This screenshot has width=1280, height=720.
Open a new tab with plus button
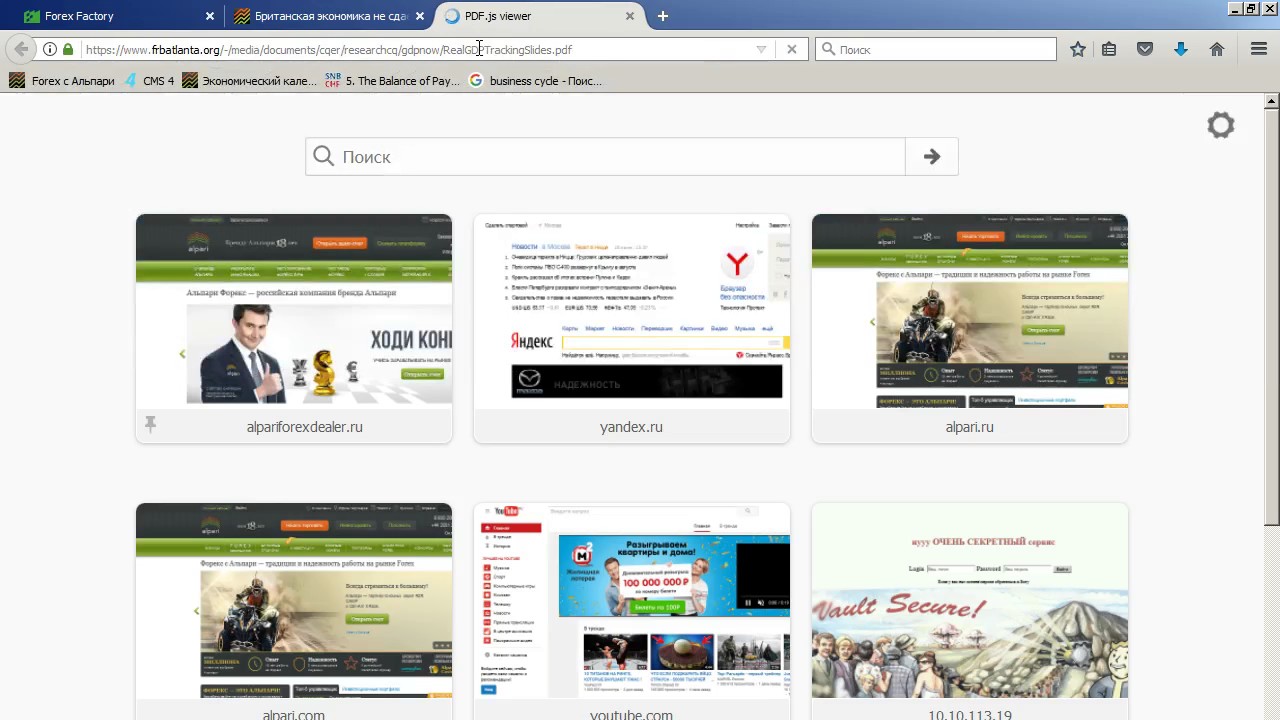tap(663, 16)
